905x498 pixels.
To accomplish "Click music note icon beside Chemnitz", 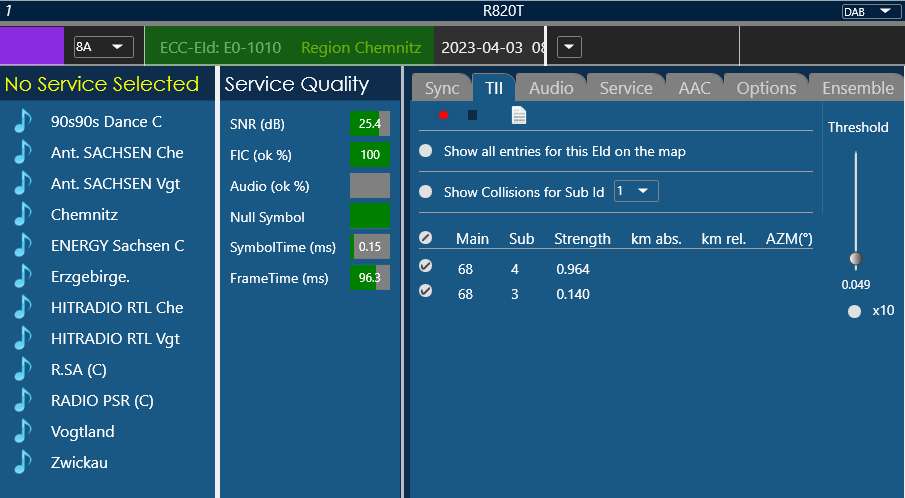I will pyautogui.click(x=22, y=215).
